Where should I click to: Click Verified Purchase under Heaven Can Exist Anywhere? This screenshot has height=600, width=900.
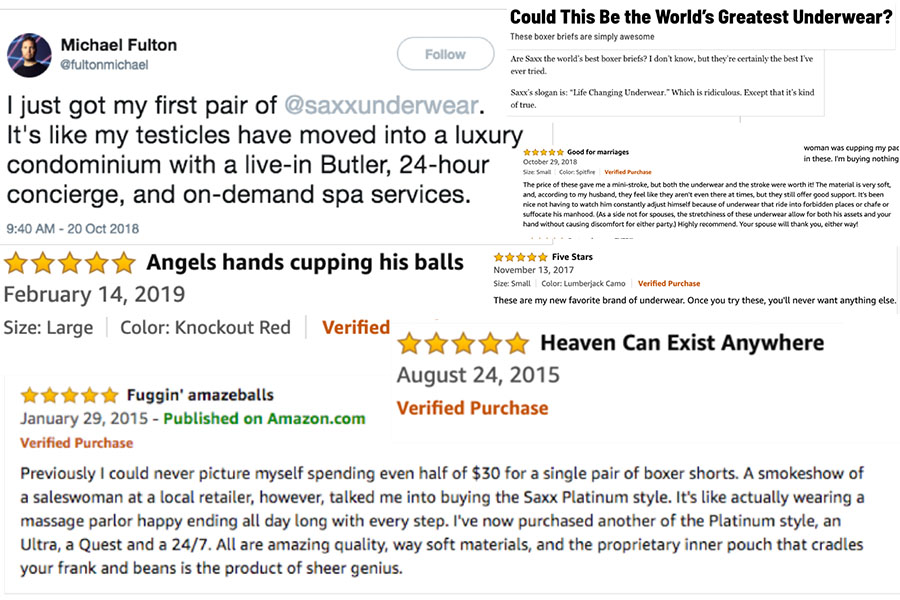point(472,408)
